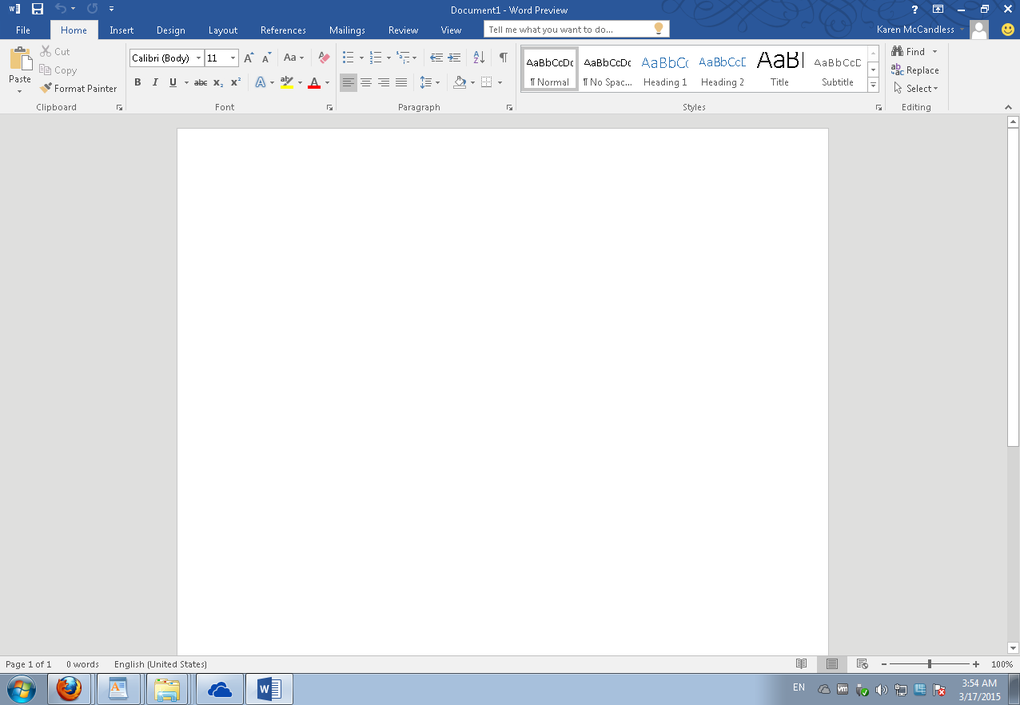The height and width of the screenshot is (705, 1020).
Task: Click the Format Painter button
Action: tap(79, 88)
